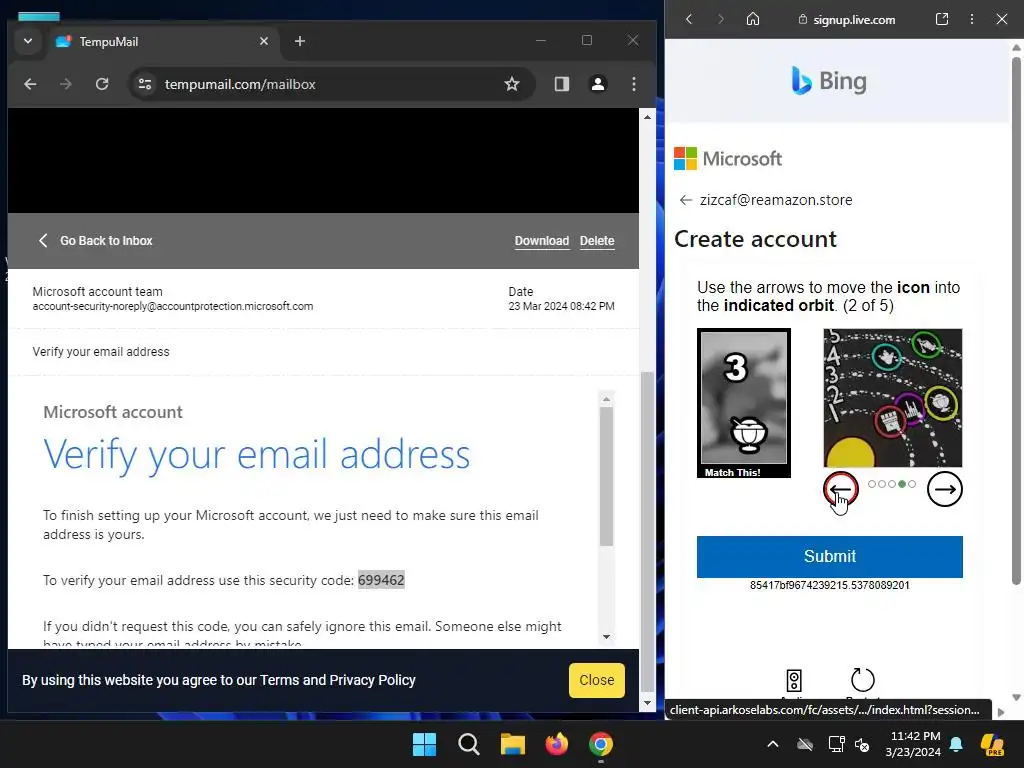
Task: Click the Bing logo
Action: pyautogui.click(x=829, y=81)
